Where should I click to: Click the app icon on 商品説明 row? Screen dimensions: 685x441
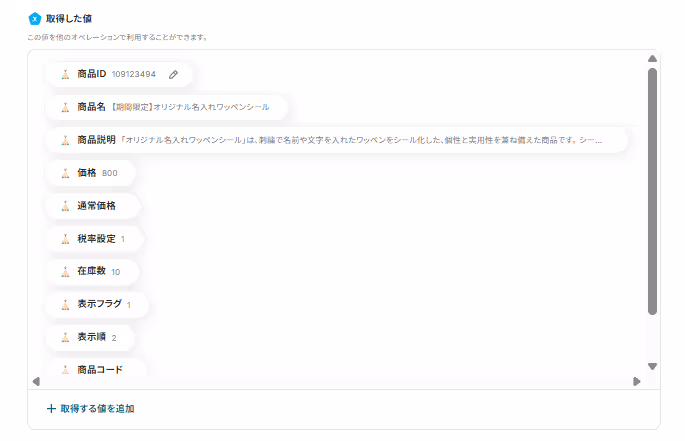[x=65, y=140]
